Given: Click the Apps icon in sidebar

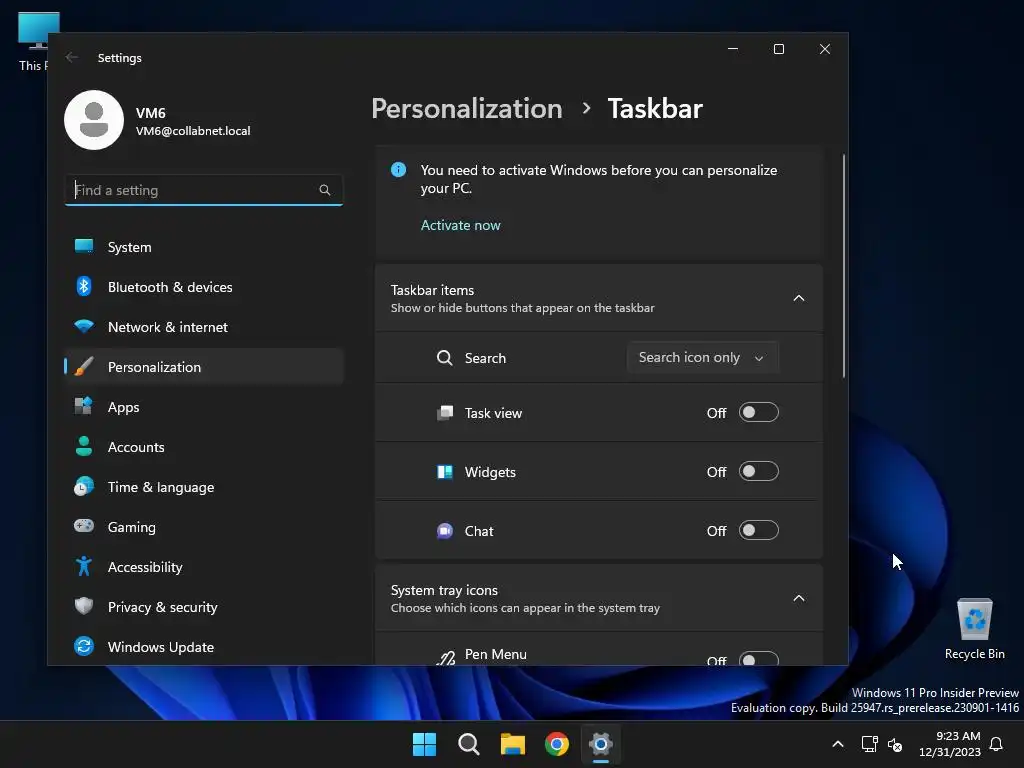Looking at the screenshot, I should click(84, 406).
